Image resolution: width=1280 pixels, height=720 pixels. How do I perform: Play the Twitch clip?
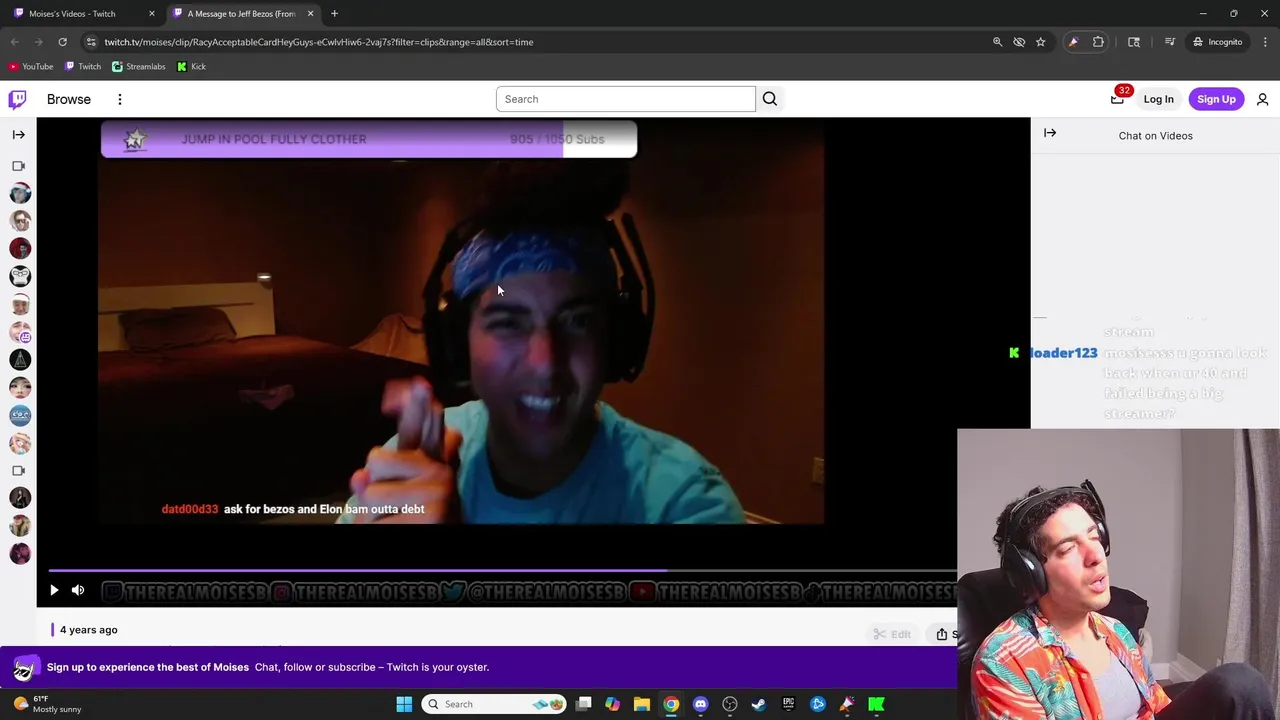point(54,590)
